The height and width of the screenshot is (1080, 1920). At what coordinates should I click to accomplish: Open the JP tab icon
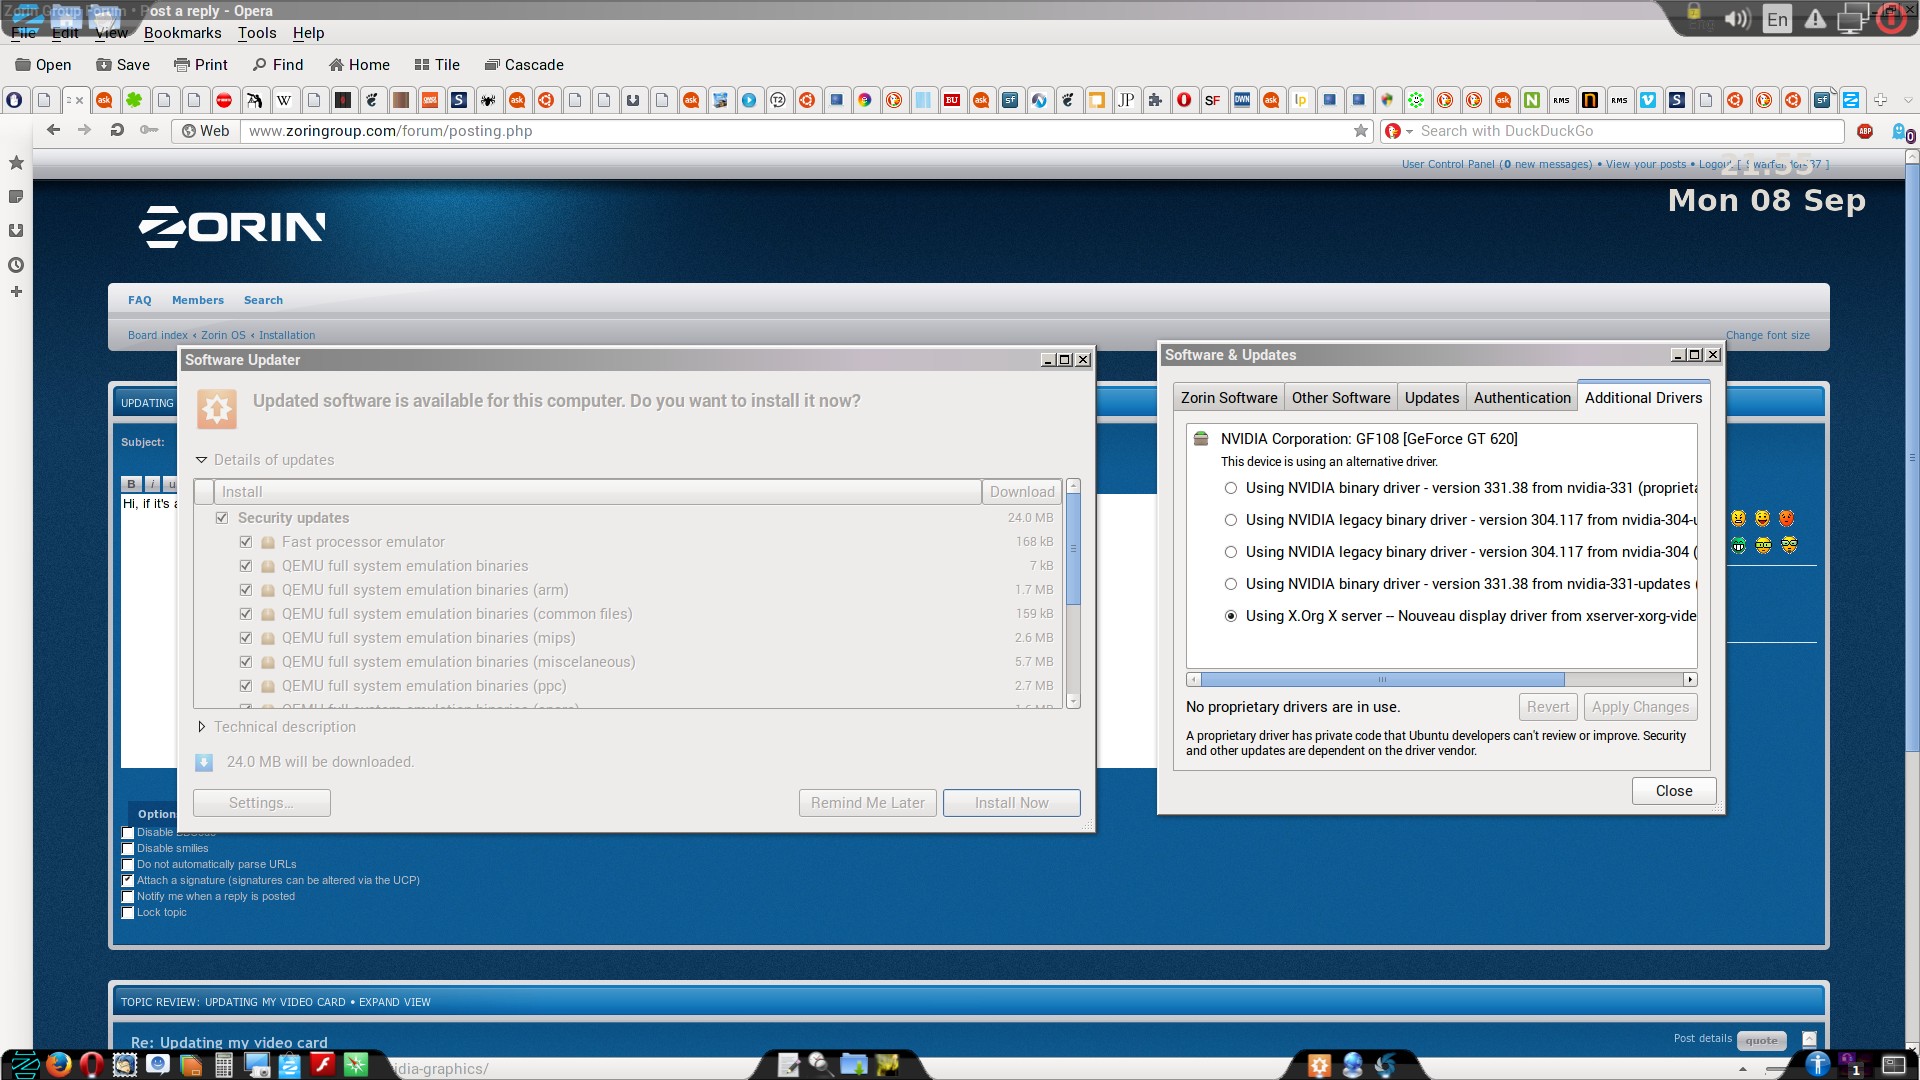1126,100
